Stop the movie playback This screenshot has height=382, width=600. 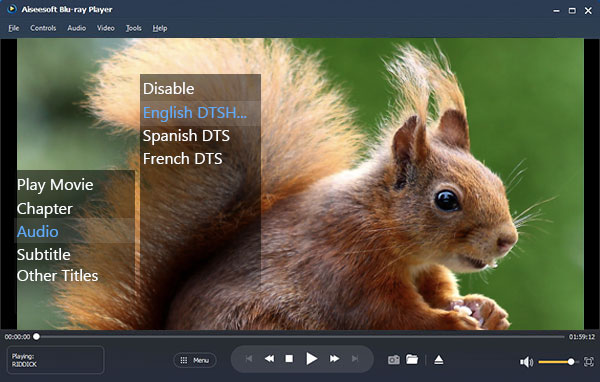click(289, 359)
